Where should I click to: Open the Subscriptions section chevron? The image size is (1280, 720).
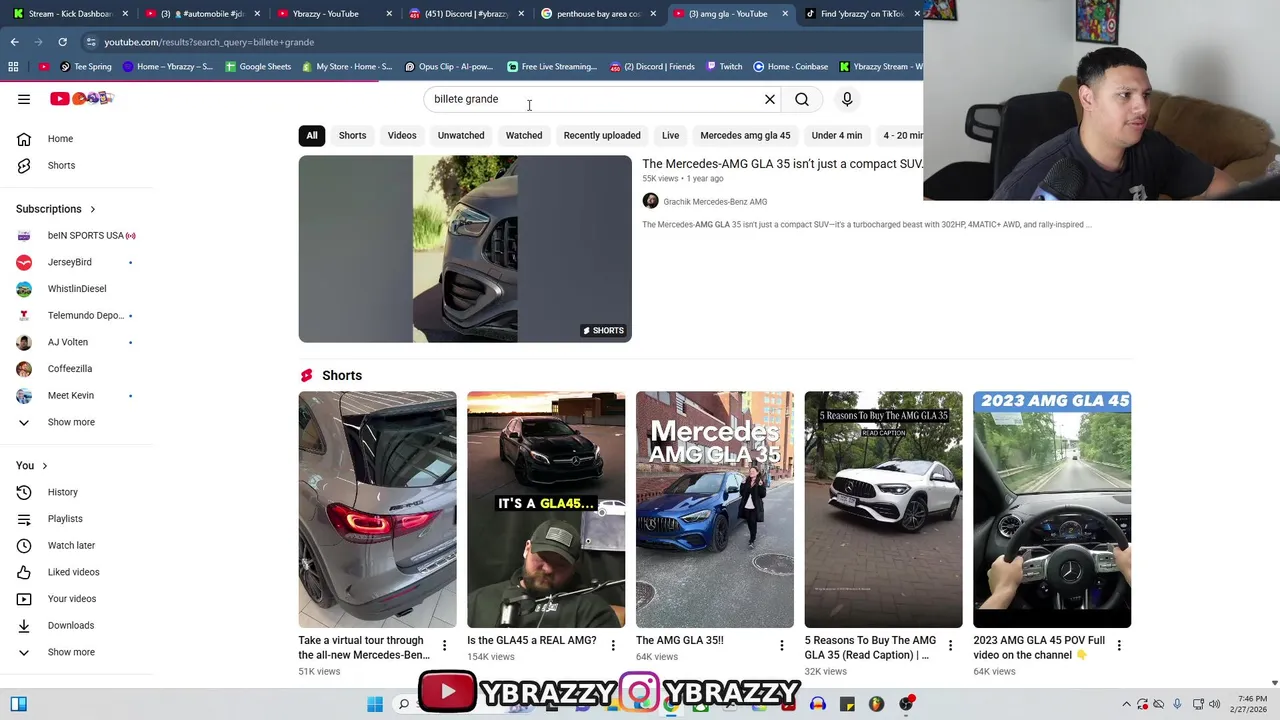click(x=93, y=209)
